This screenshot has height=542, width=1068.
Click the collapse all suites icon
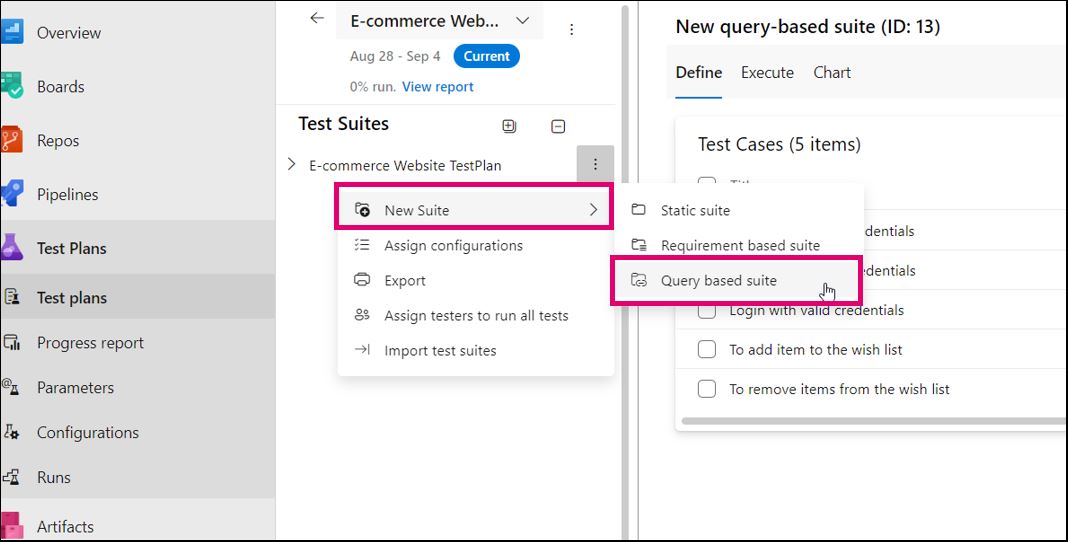(558, 126)
